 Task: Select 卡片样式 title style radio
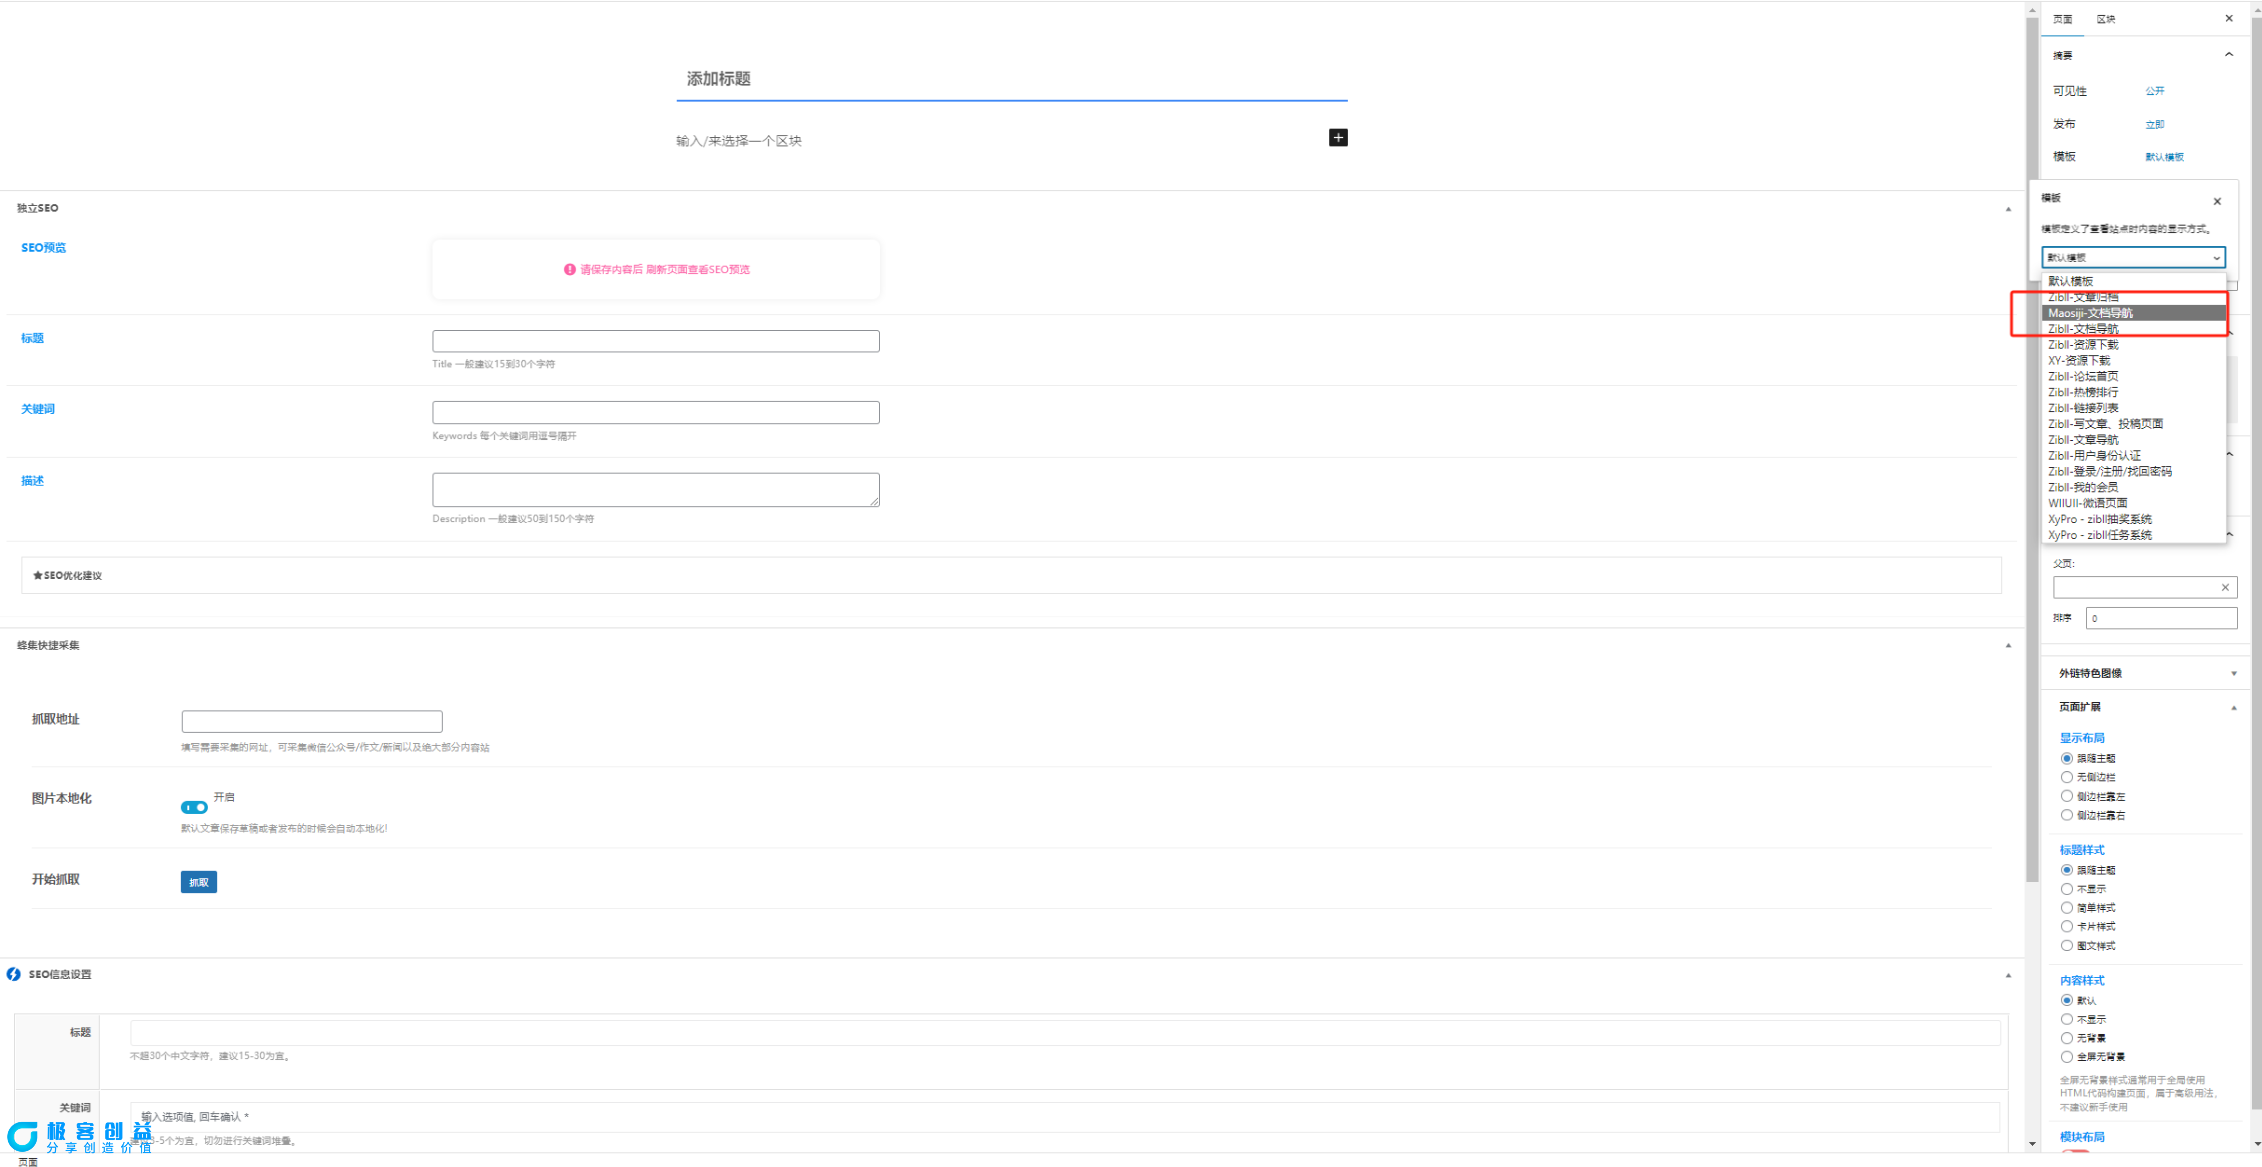(x=2066, y=927)
